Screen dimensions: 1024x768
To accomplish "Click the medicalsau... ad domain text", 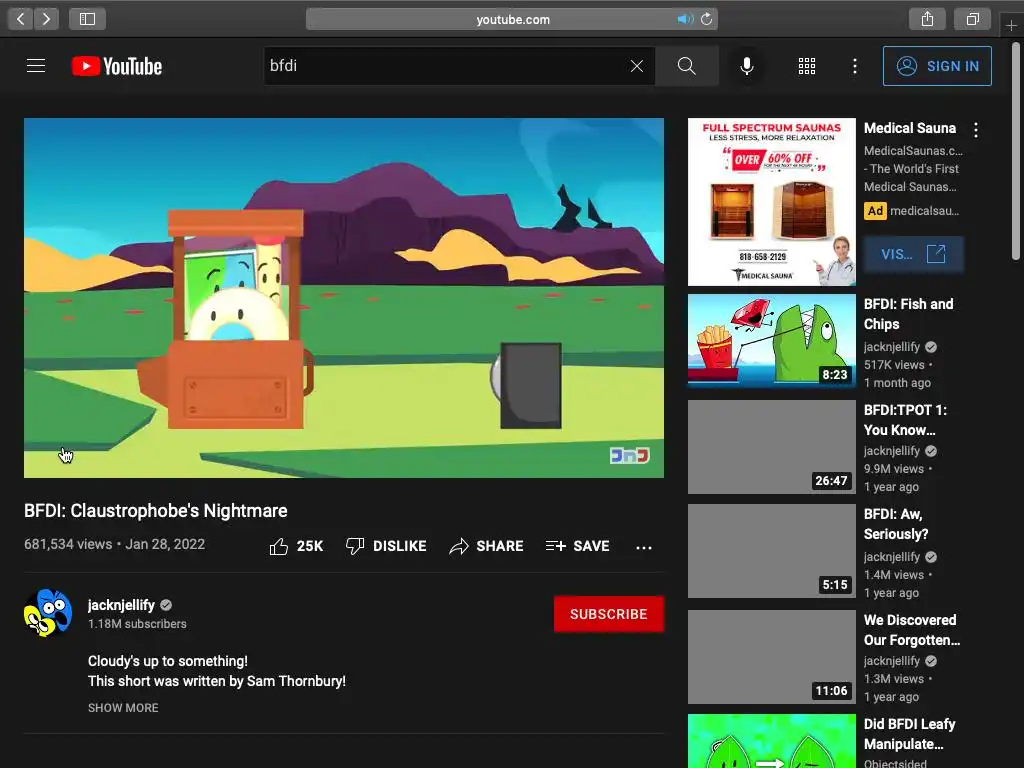I will pyautogui.click(x=924, y=211).
